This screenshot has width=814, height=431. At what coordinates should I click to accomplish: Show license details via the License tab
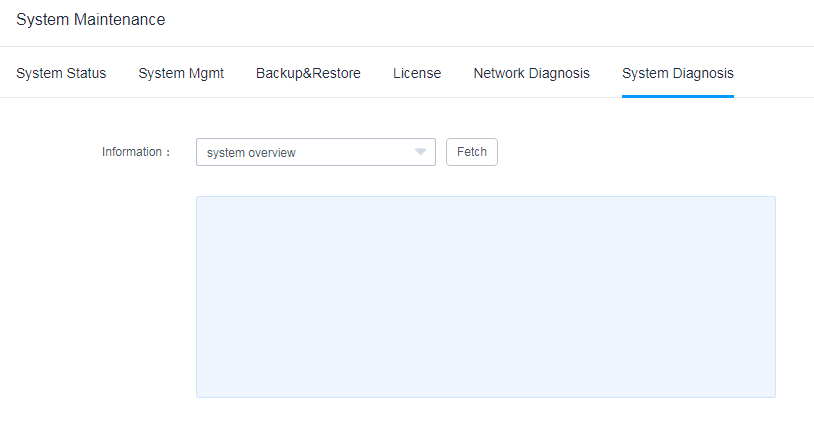417,73
